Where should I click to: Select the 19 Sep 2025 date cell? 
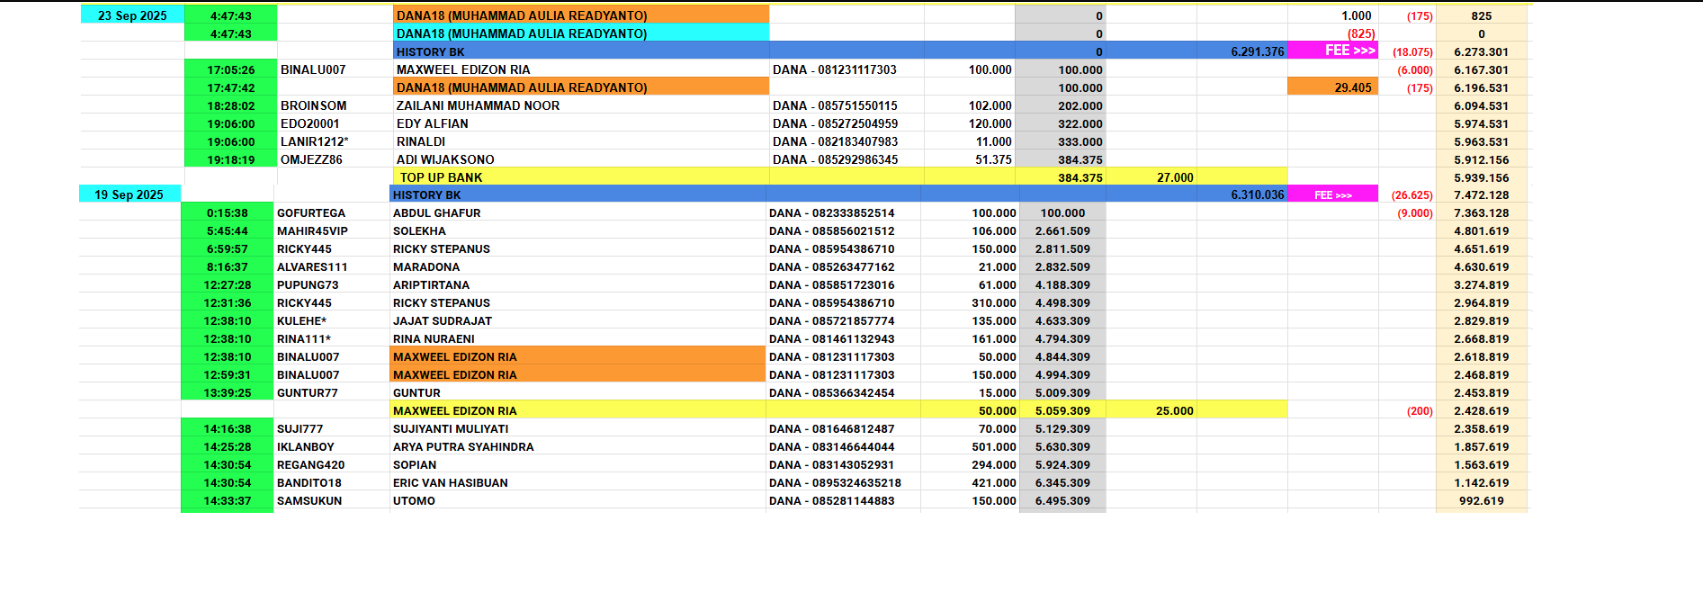[129, 195]
